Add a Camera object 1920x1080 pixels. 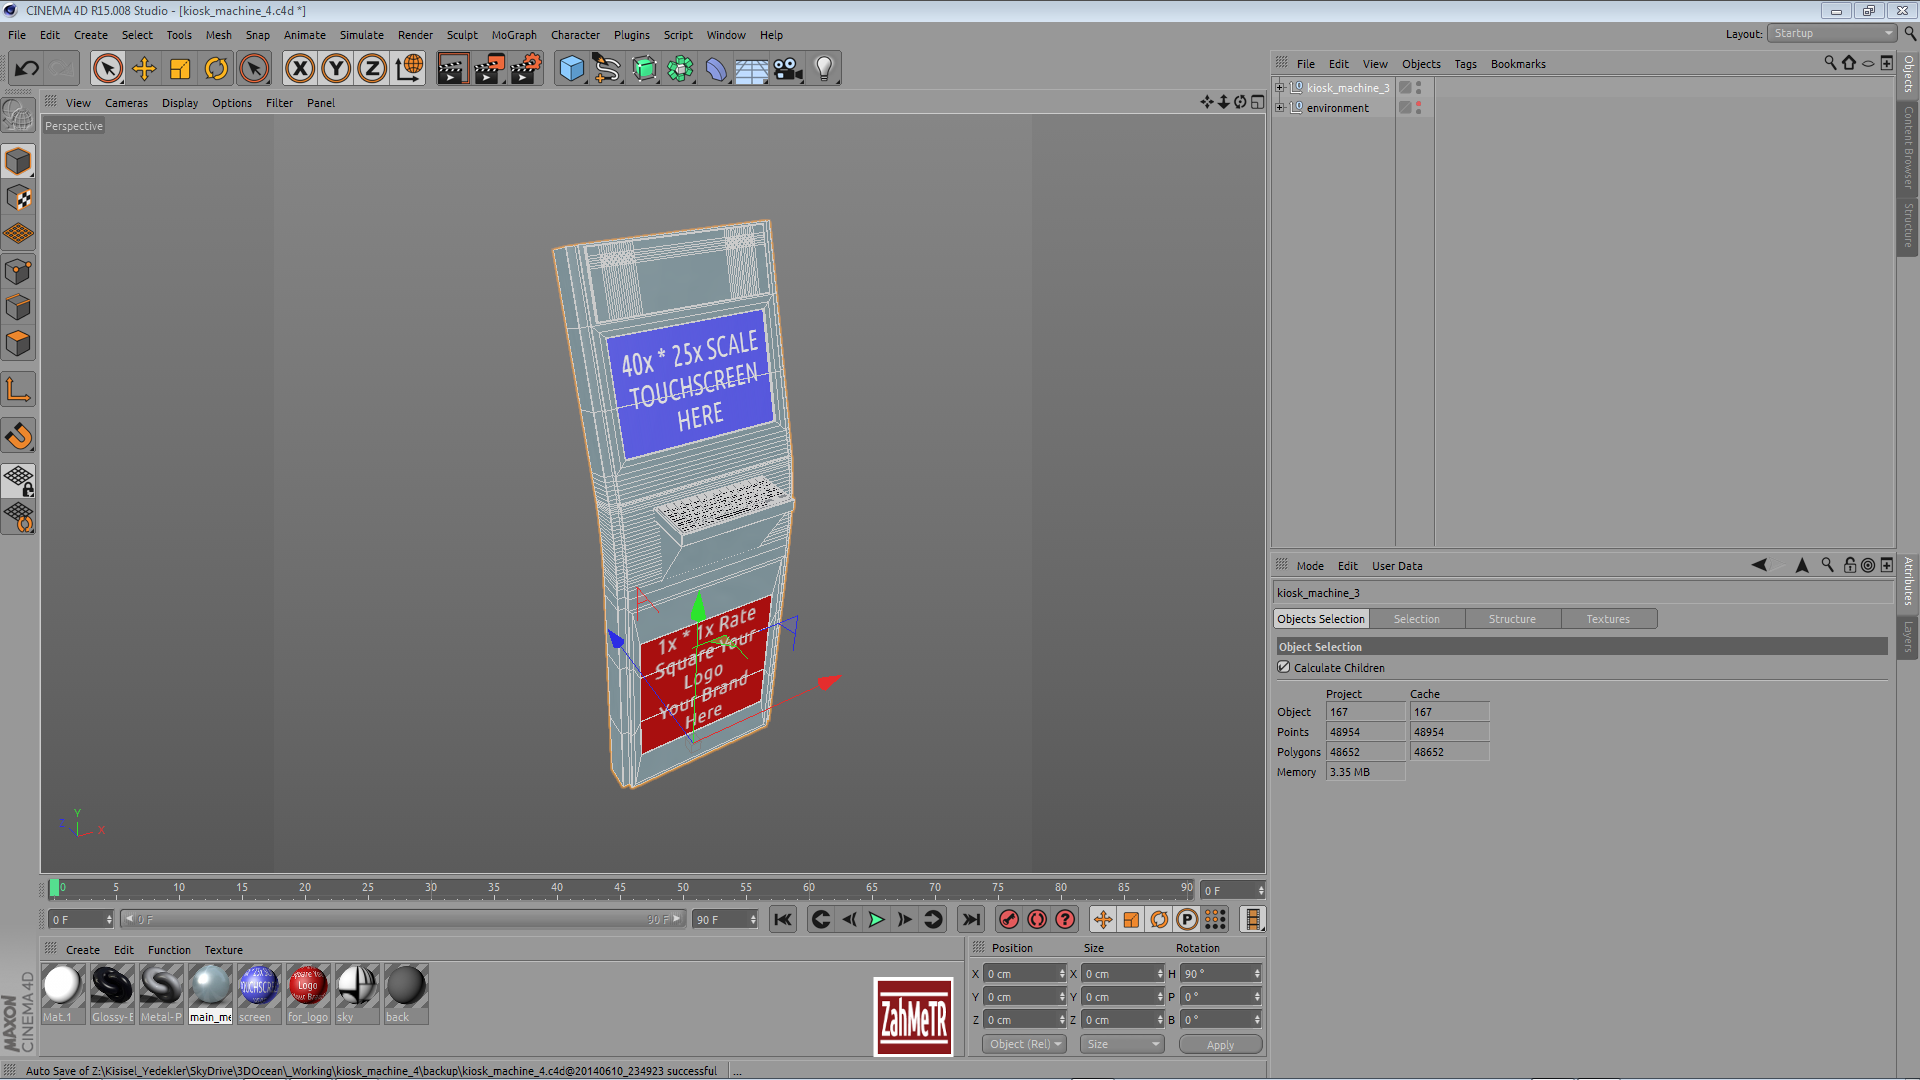coord(788,69)
